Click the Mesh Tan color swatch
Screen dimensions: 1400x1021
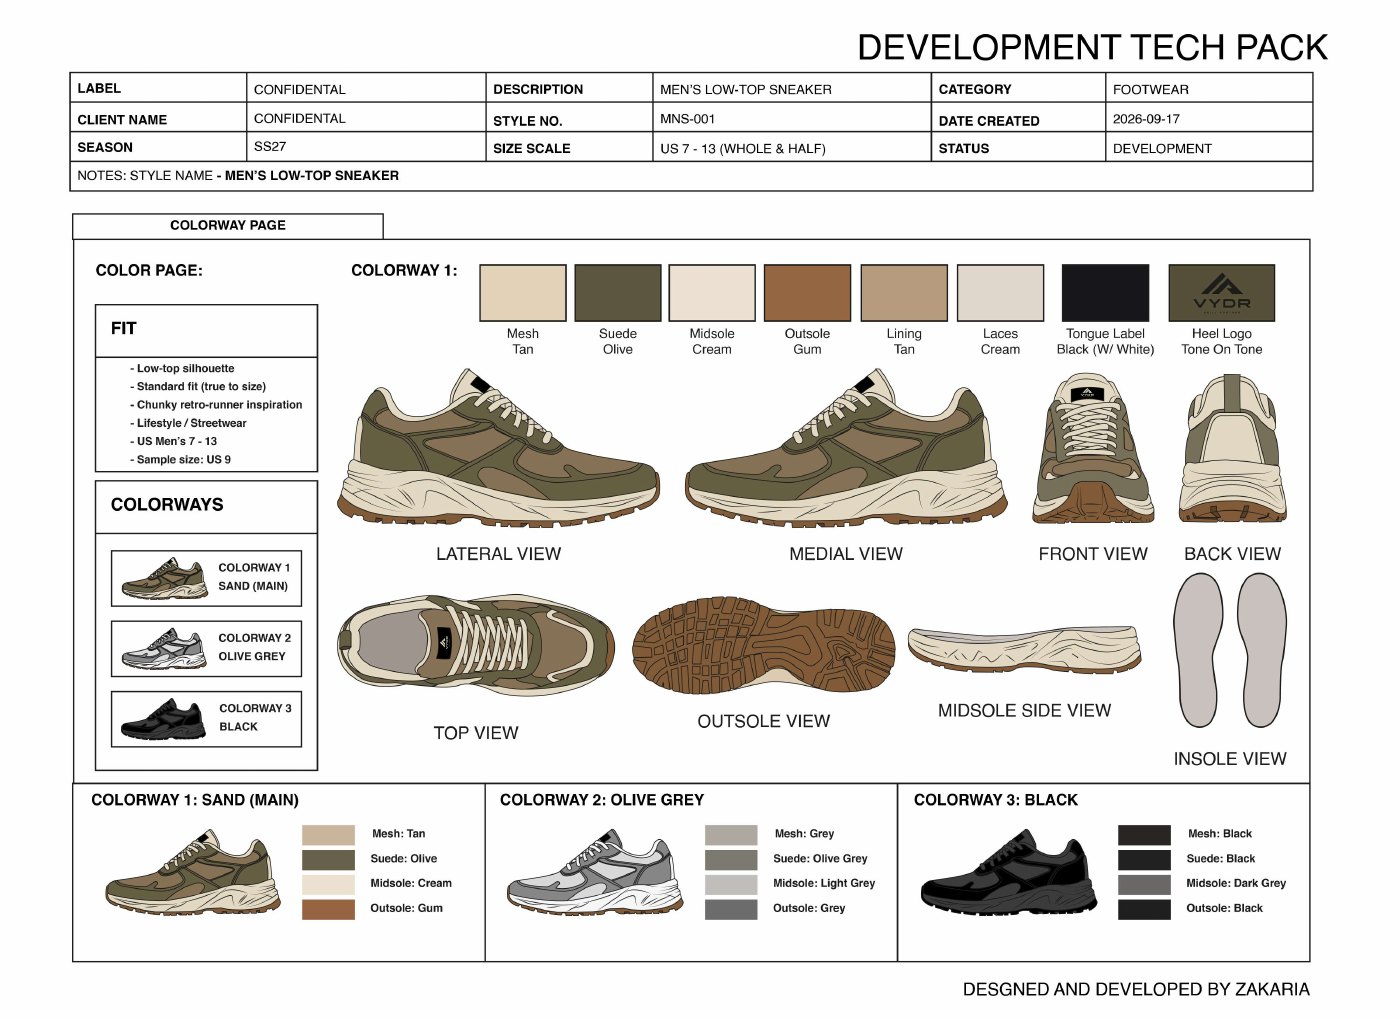pyautogui.click(x=523, y=293)
